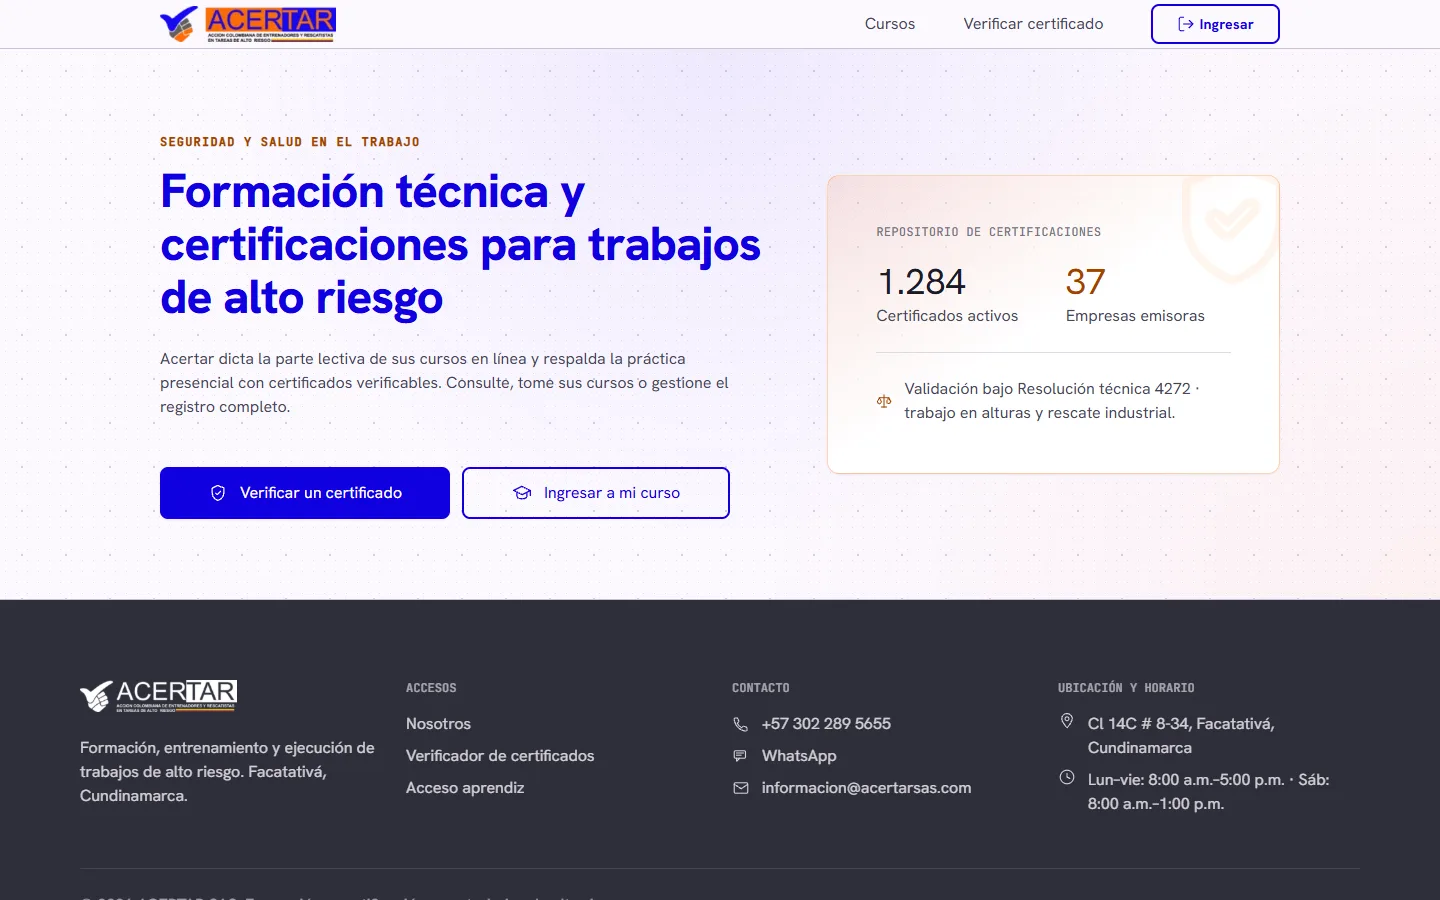The image size is (1440, 900).
Task: Call the number +57 302 289 5655
Action: 826,724
